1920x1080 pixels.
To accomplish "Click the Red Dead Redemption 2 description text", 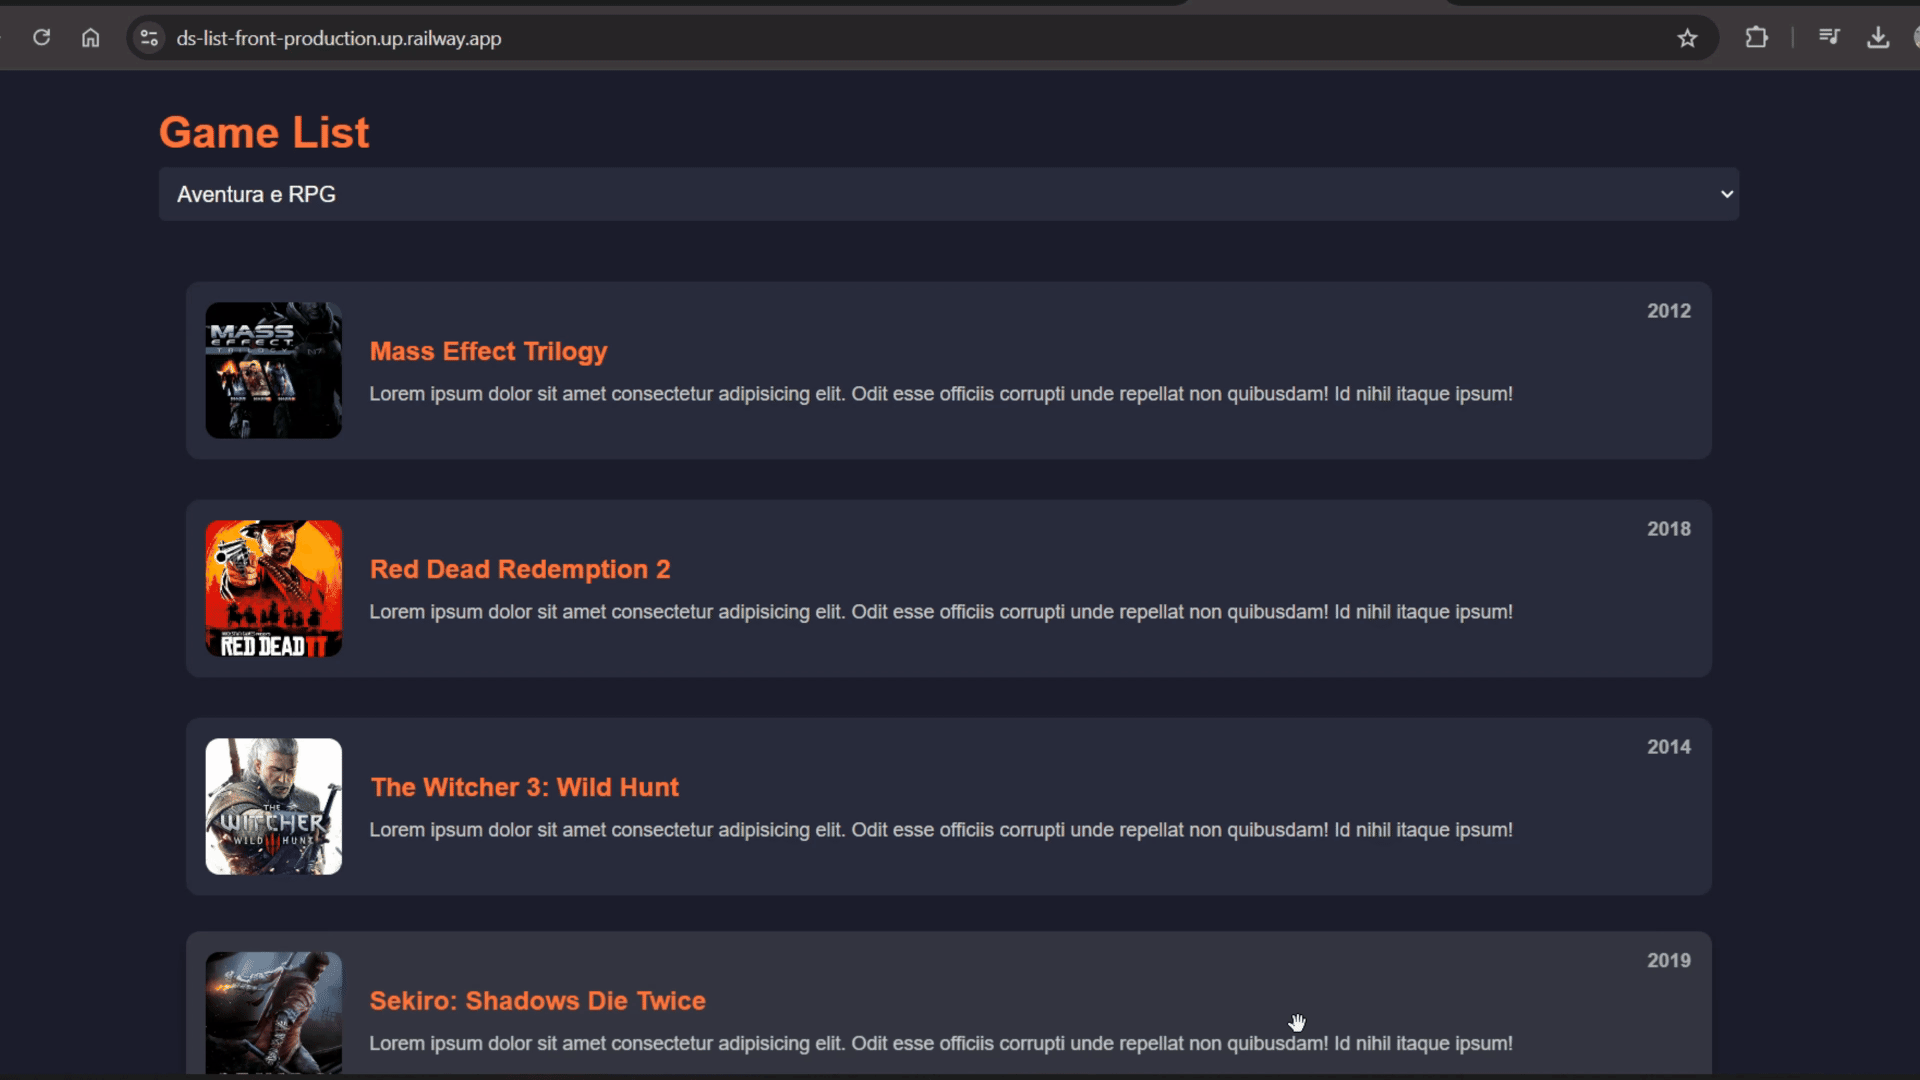I will click(x=941, y=612).
